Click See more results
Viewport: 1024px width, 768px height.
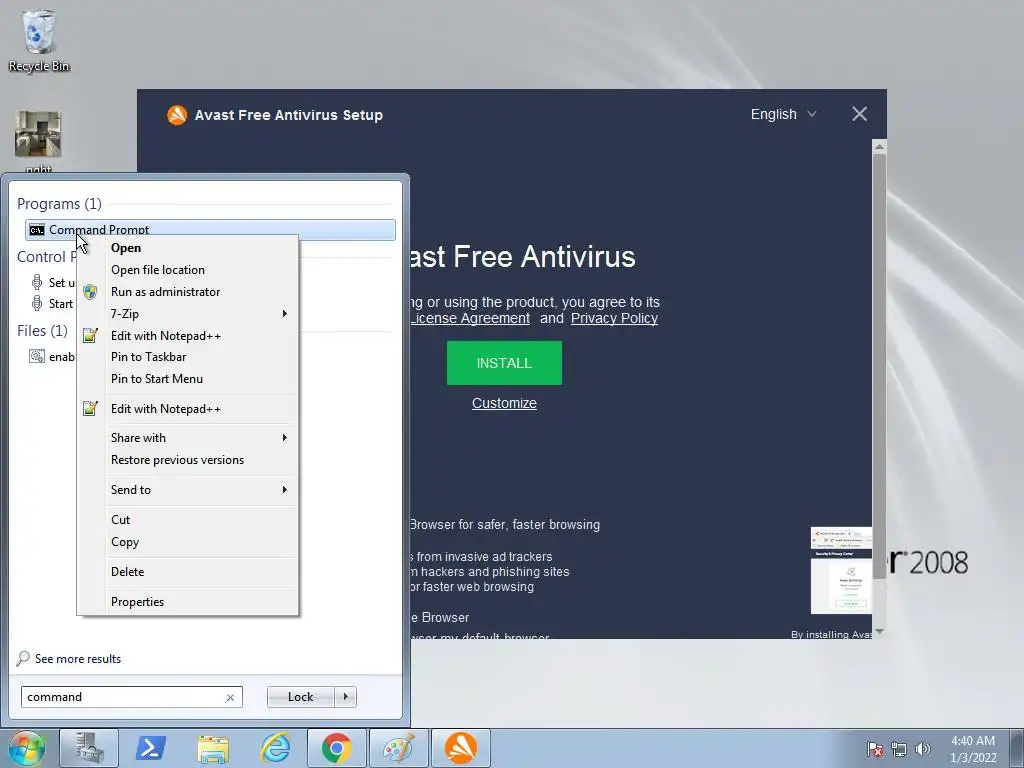tap(78, 659)
